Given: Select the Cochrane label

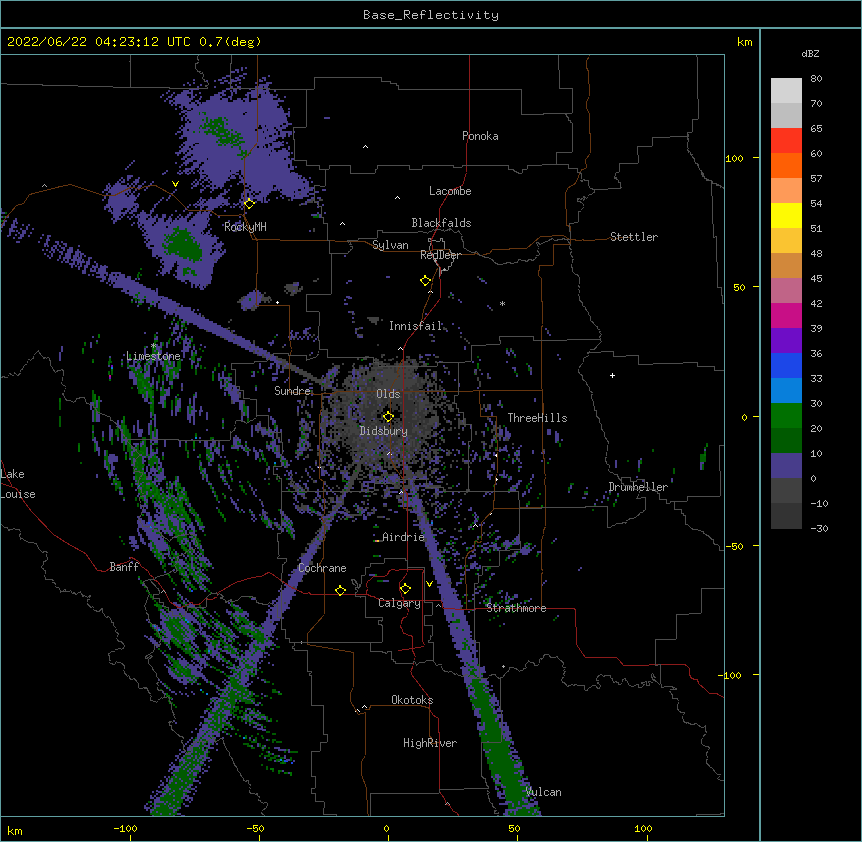Looking at the screenshot, I should pos(322,568).
